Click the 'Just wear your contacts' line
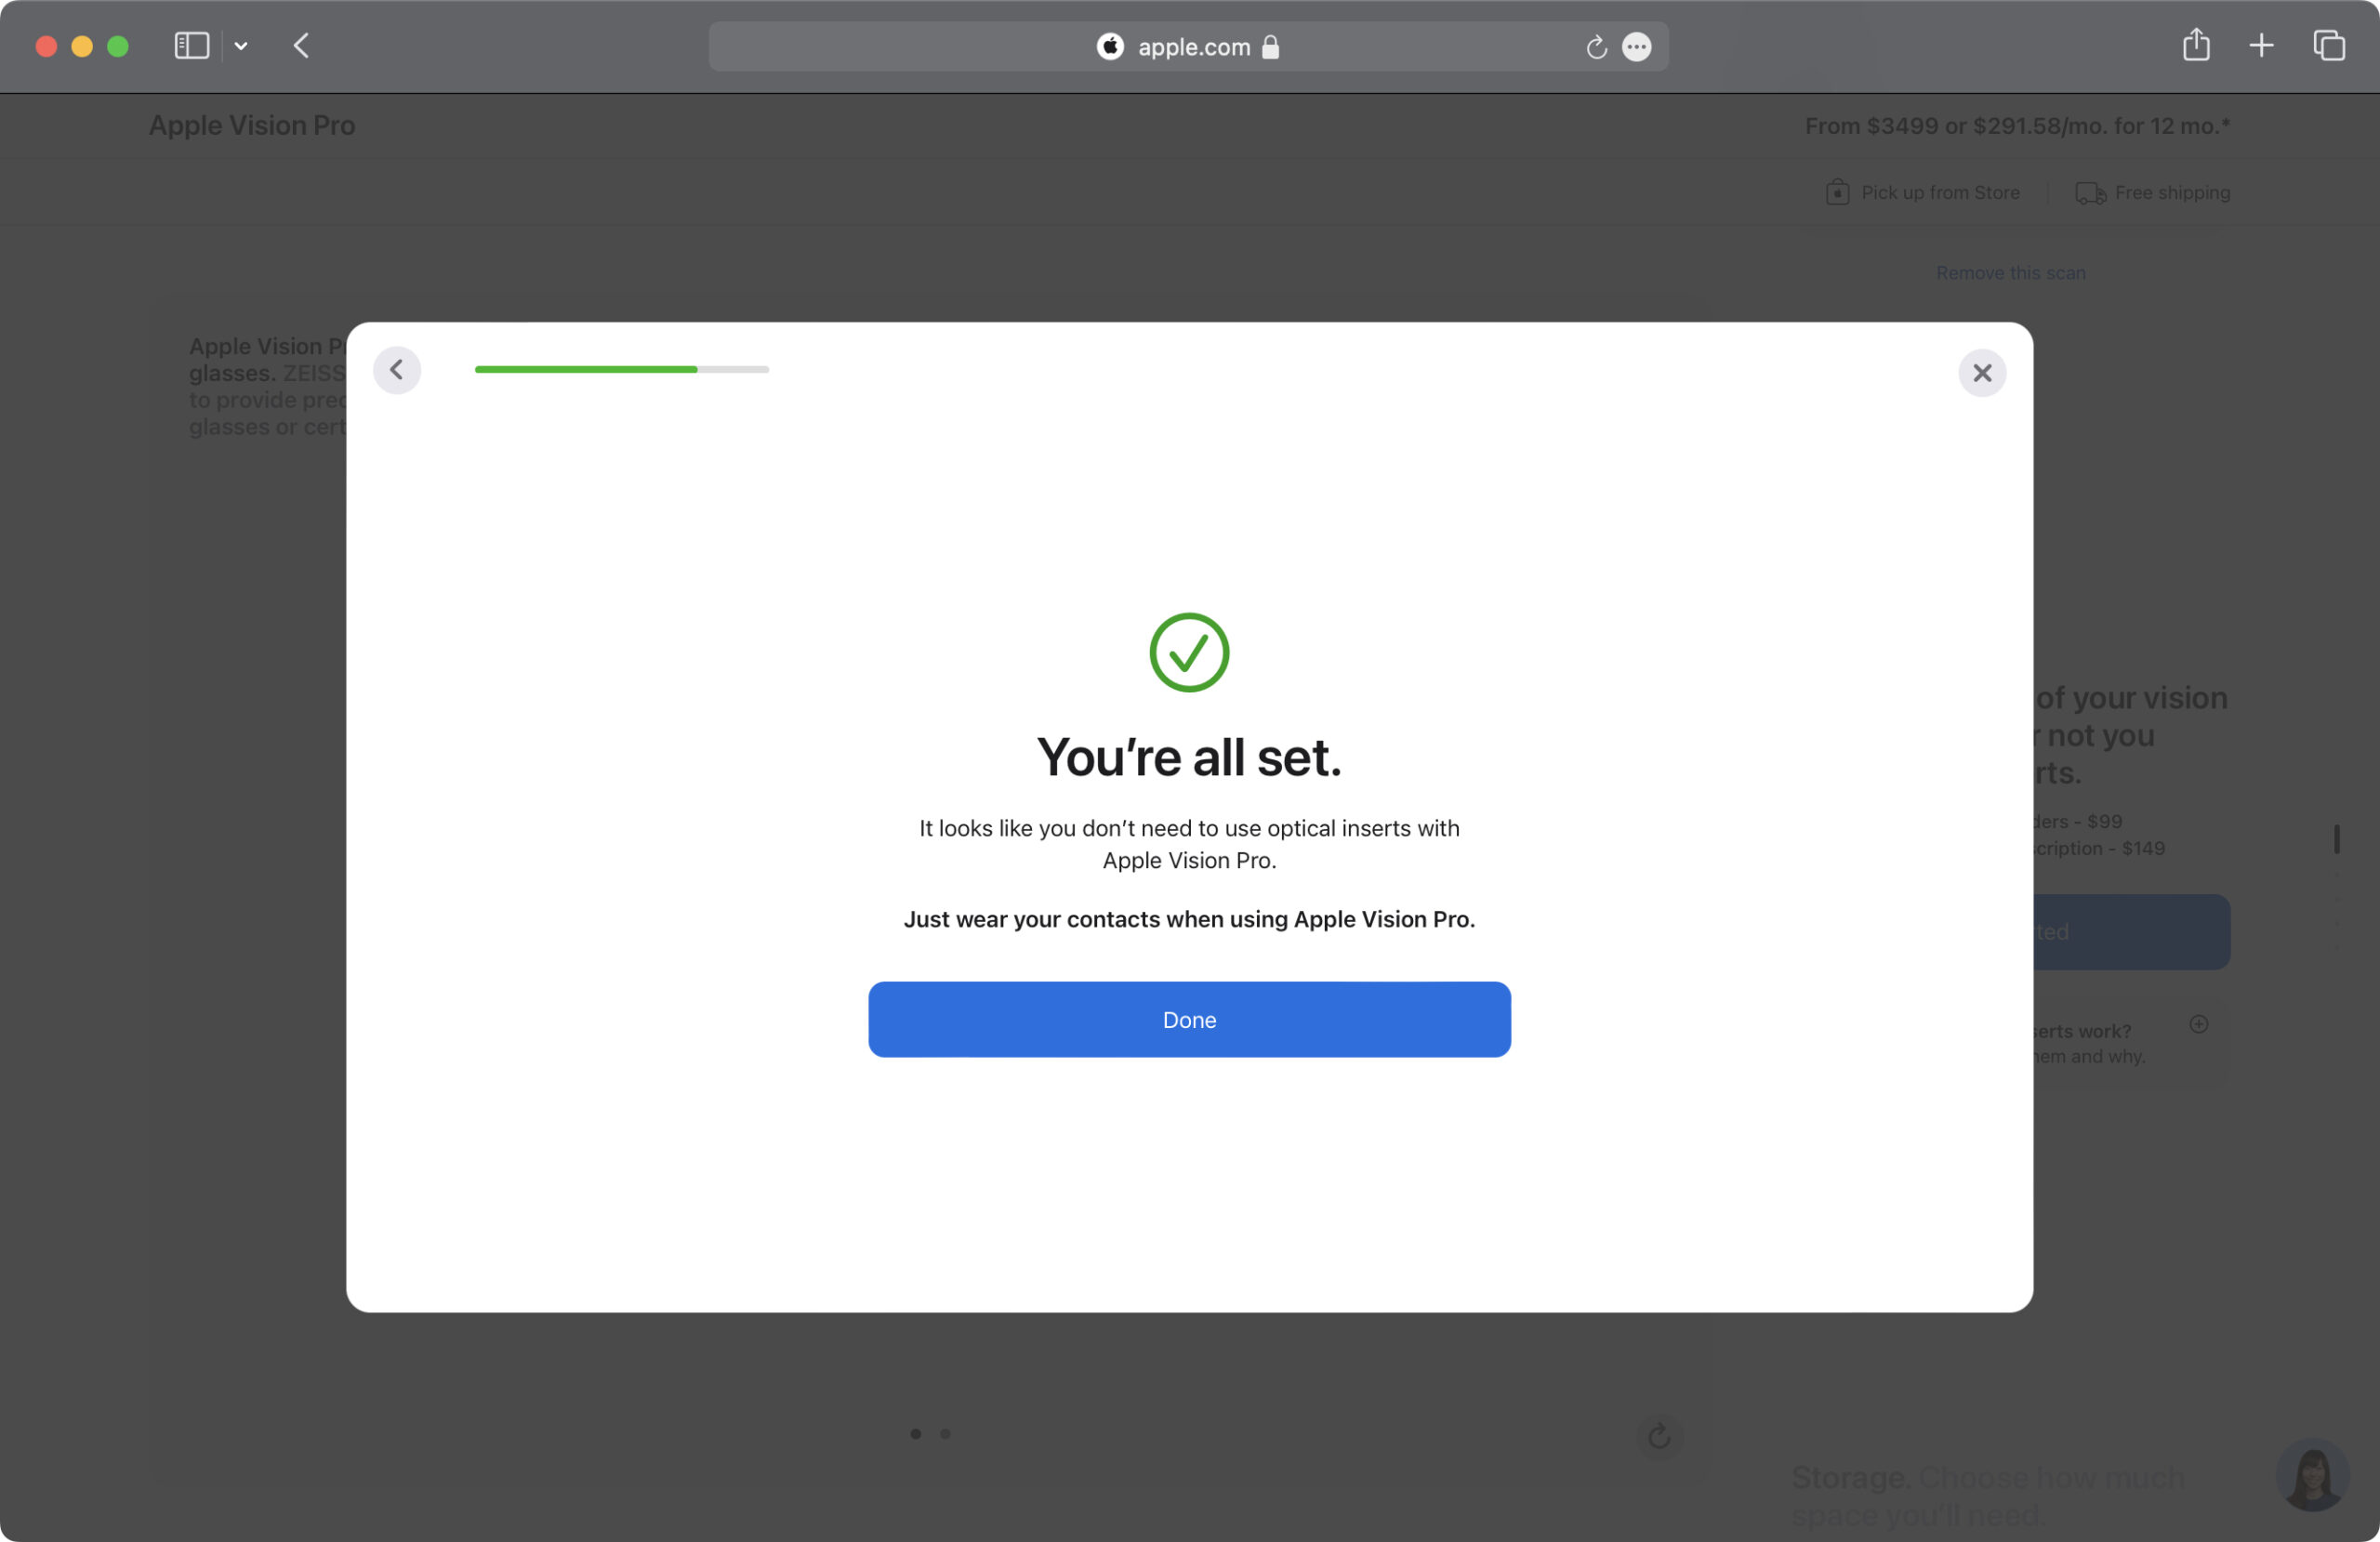This screenshot has height=1542, width=2380. [1189, 919]
